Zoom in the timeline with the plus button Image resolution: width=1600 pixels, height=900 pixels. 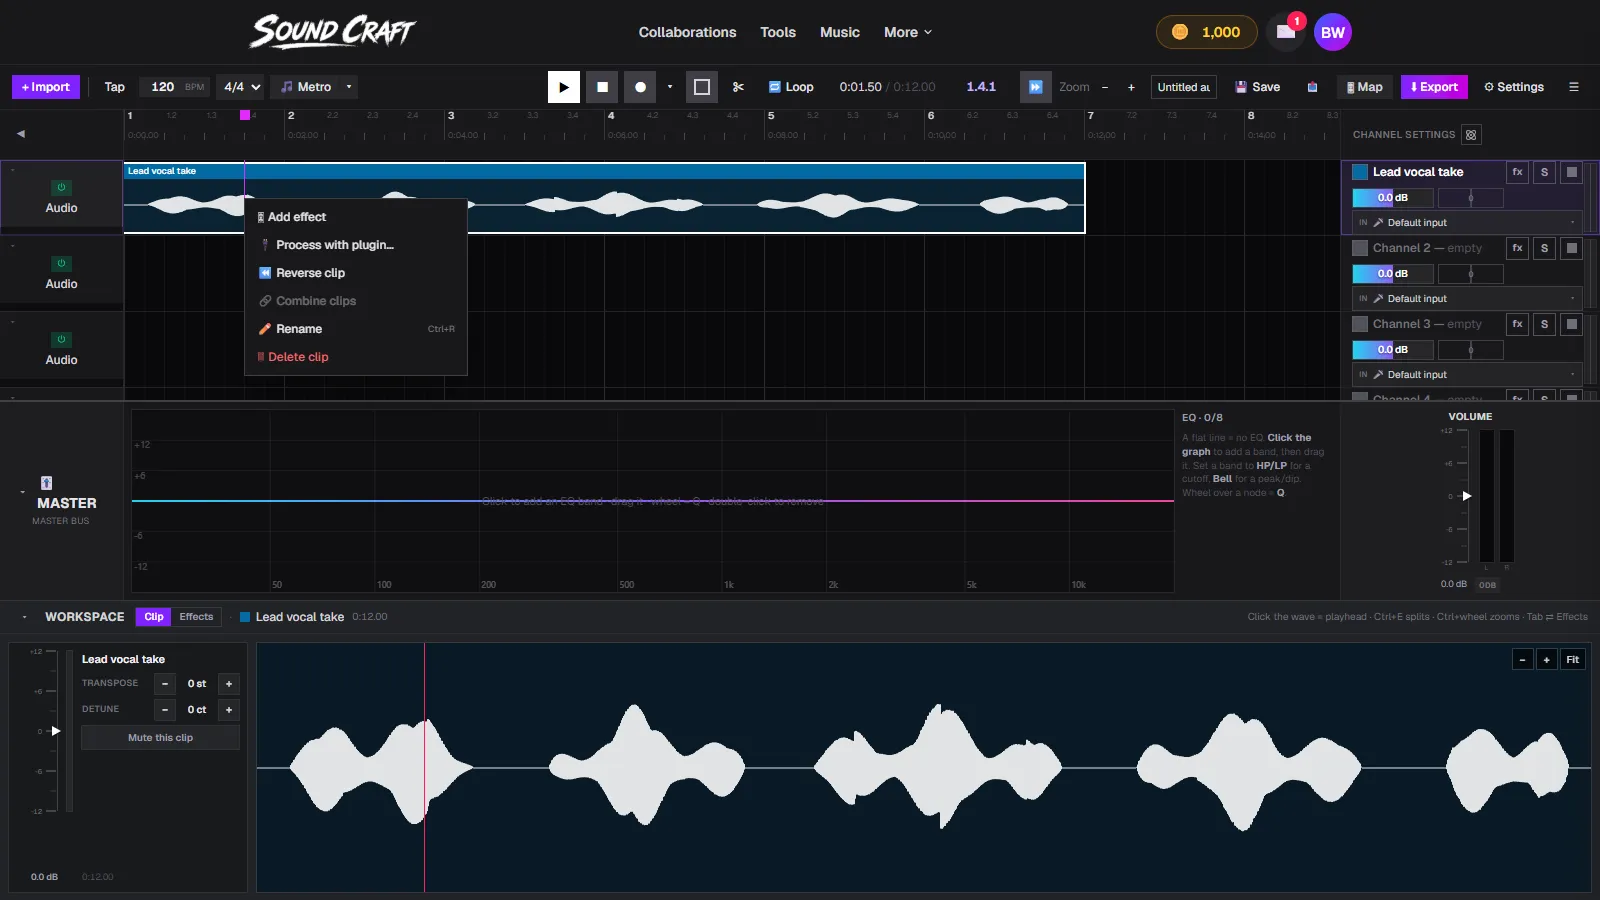point(1131,87)
